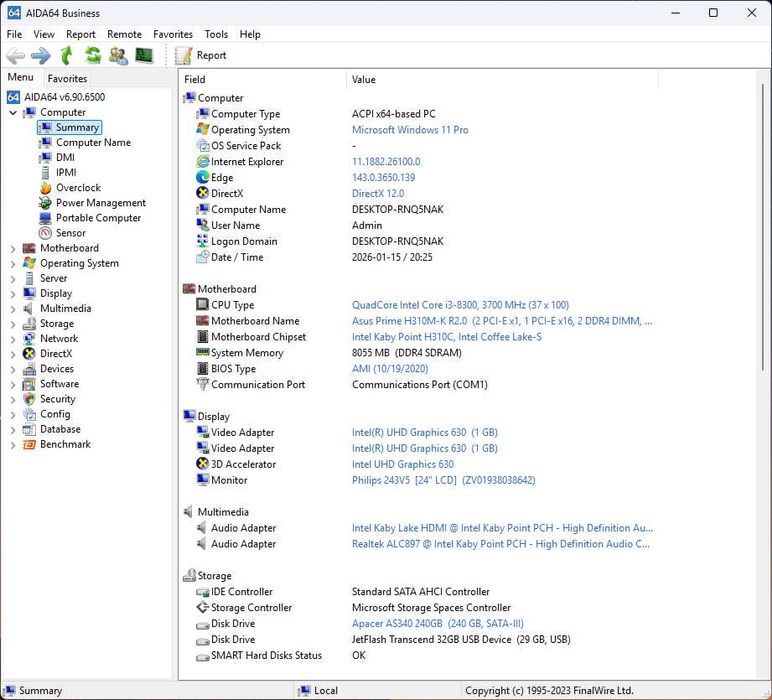Click the Back arrow toolbar icon
772x700 pixels.
pos(15,56)
